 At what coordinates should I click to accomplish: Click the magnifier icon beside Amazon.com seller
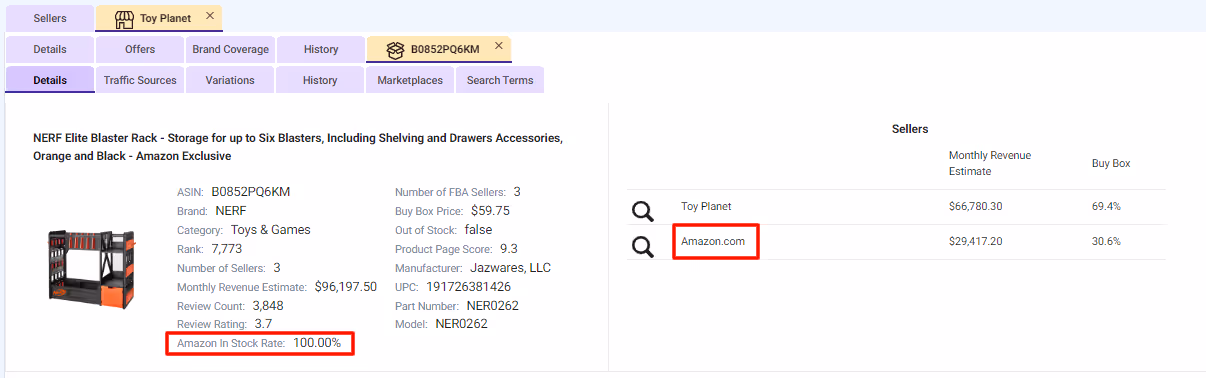[x=642, y=245]
